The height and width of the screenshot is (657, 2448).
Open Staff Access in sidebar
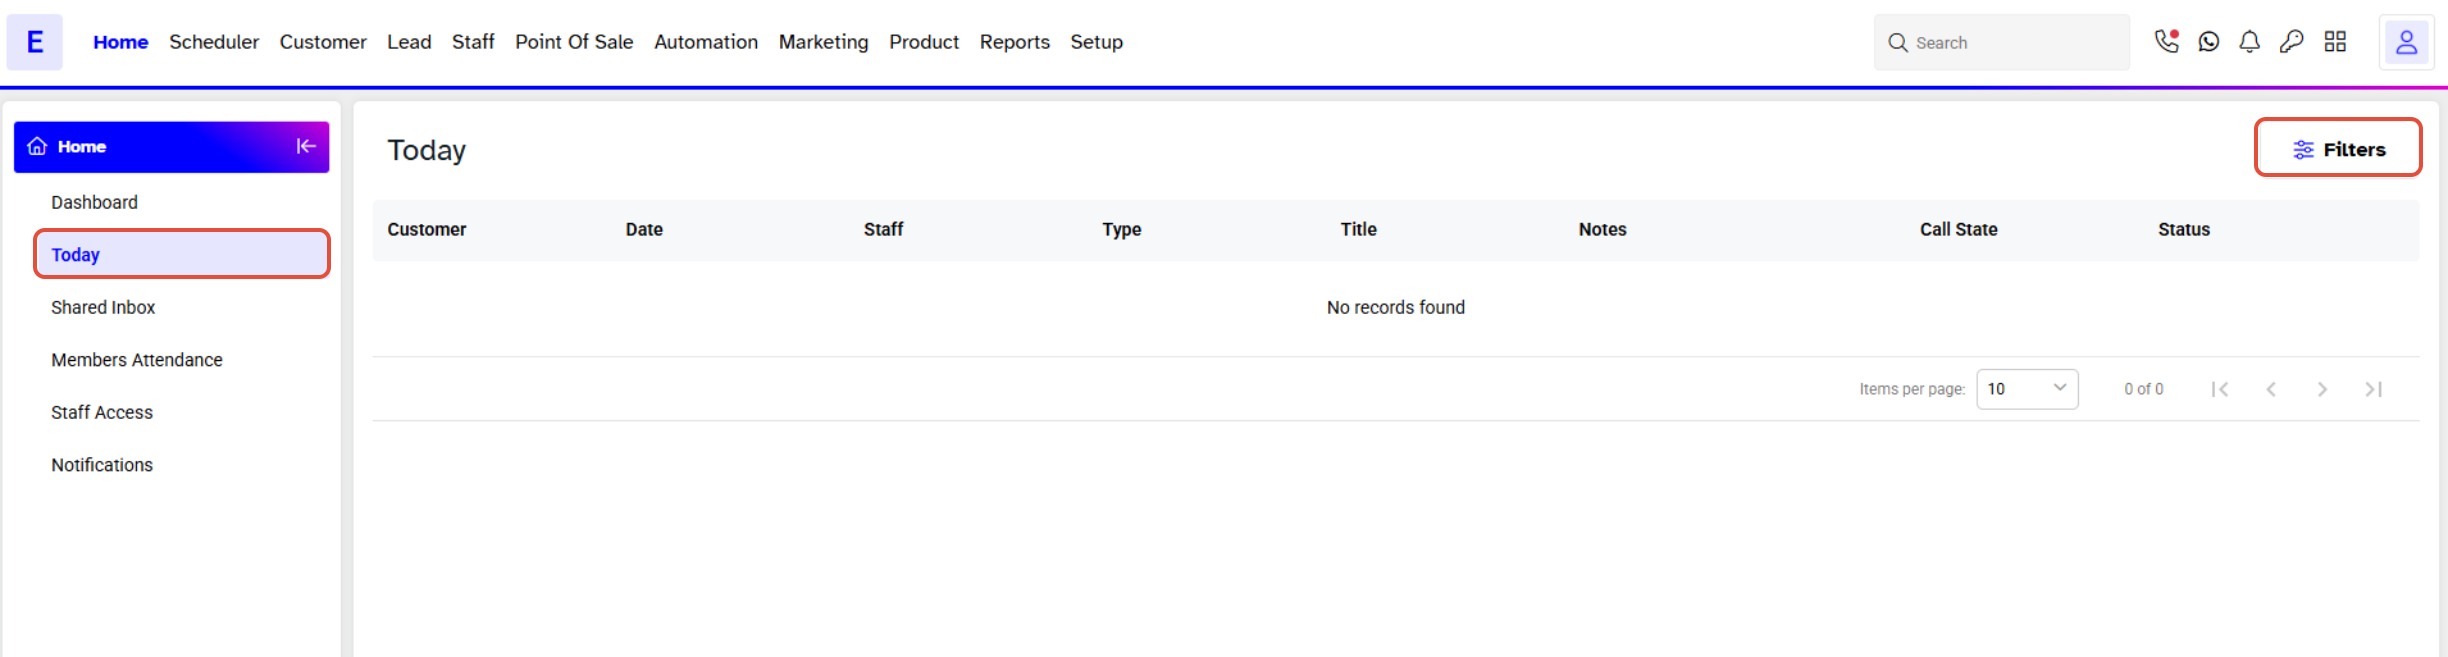coord(102,412)
